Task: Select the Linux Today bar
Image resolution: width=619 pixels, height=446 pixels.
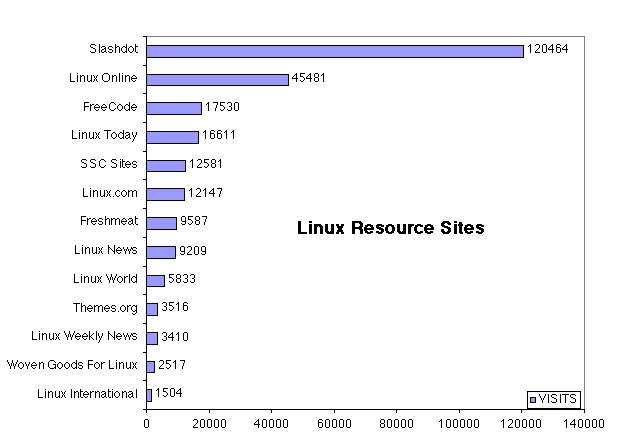Action: 172,136
